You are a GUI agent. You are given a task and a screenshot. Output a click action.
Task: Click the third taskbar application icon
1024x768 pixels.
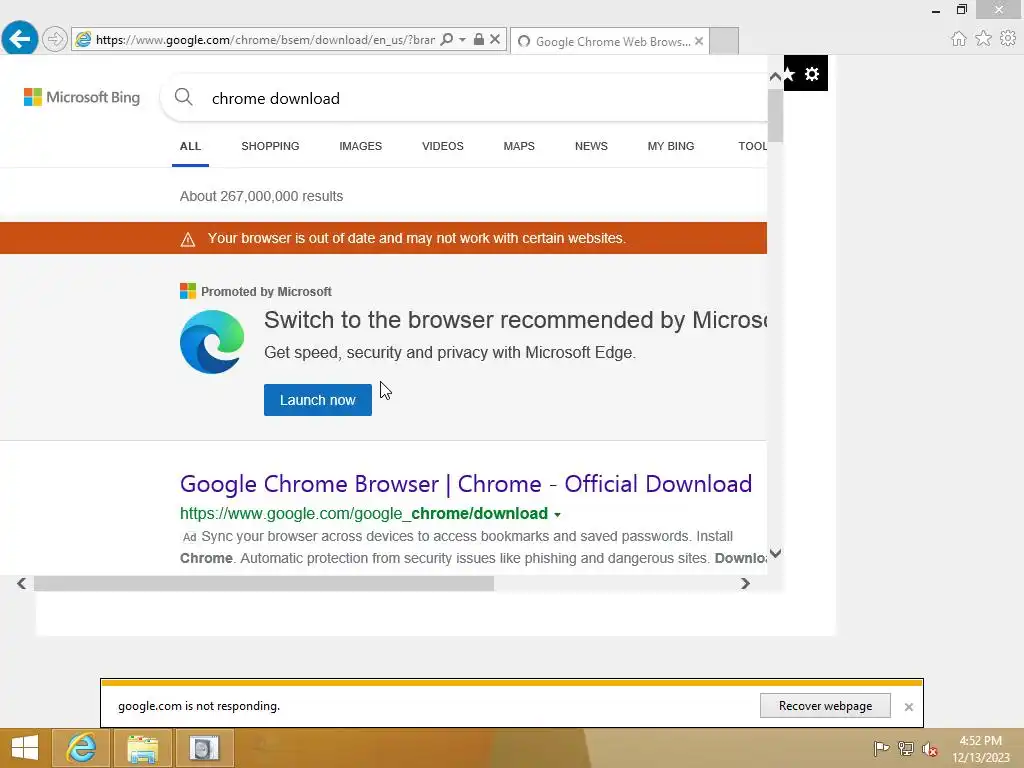[204, 748]
